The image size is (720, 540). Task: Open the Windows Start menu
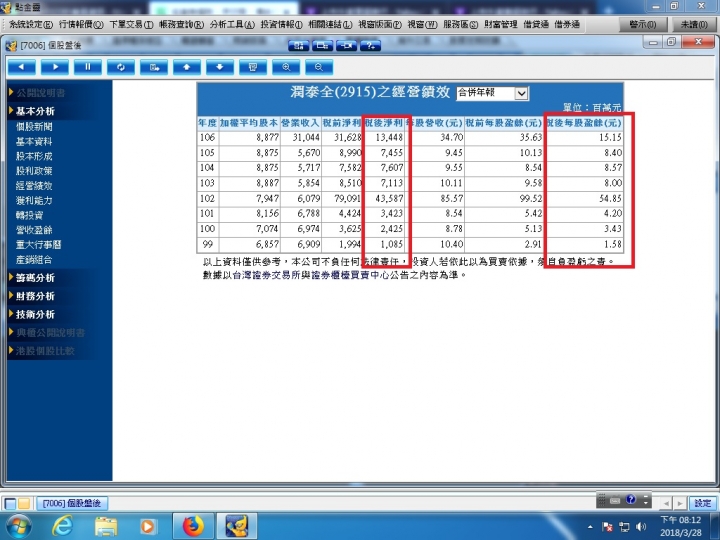click(19, 526)
